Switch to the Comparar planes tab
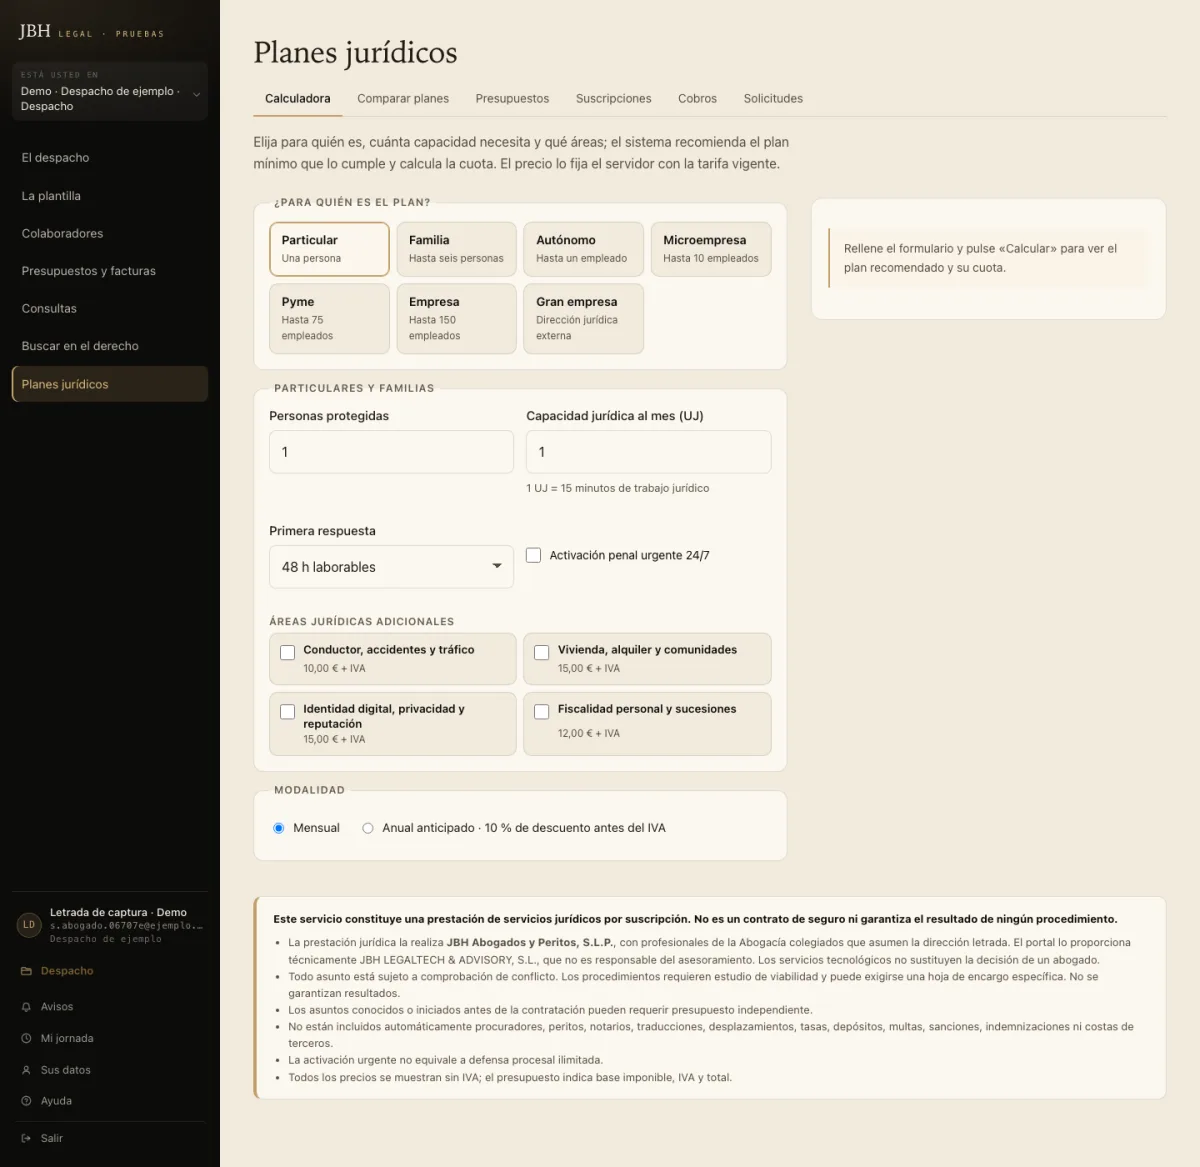1200x1167 pixels. coord(403,99)
